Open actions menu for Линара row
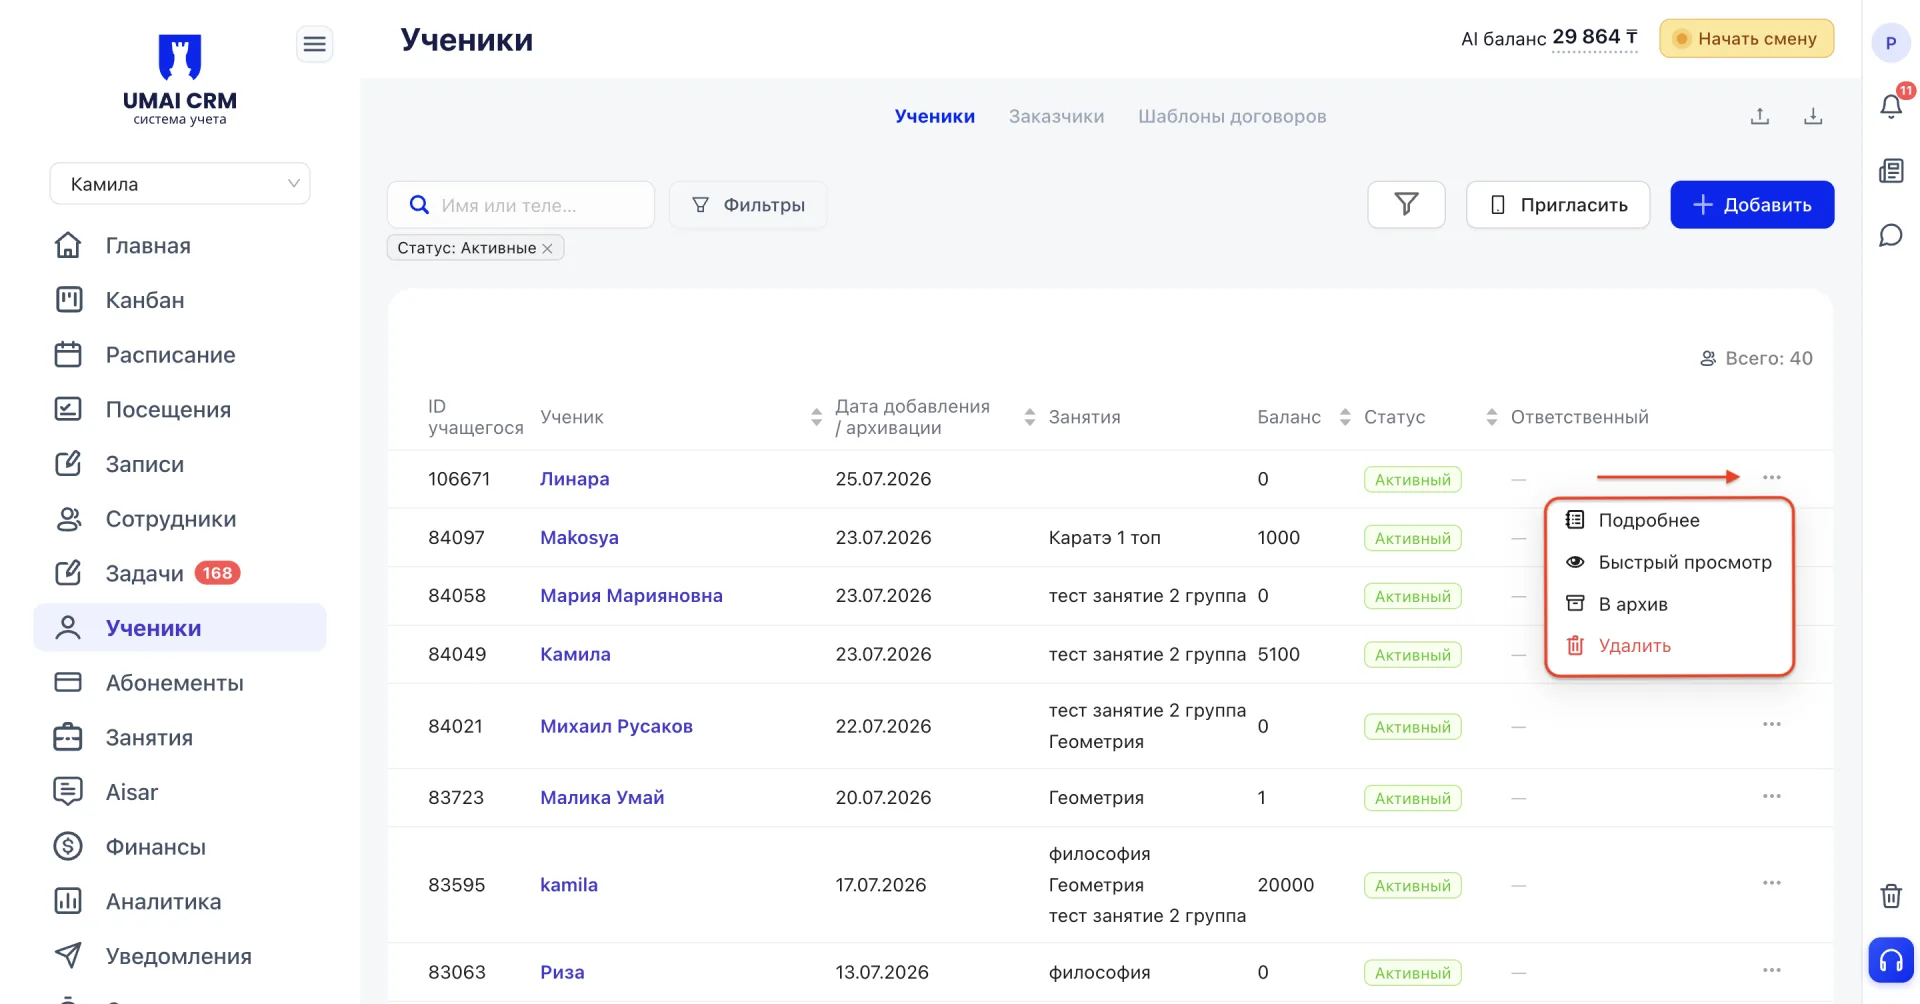This screenshot has height=1004, width=1920. pyautogui.click(x=1772, y=478)
